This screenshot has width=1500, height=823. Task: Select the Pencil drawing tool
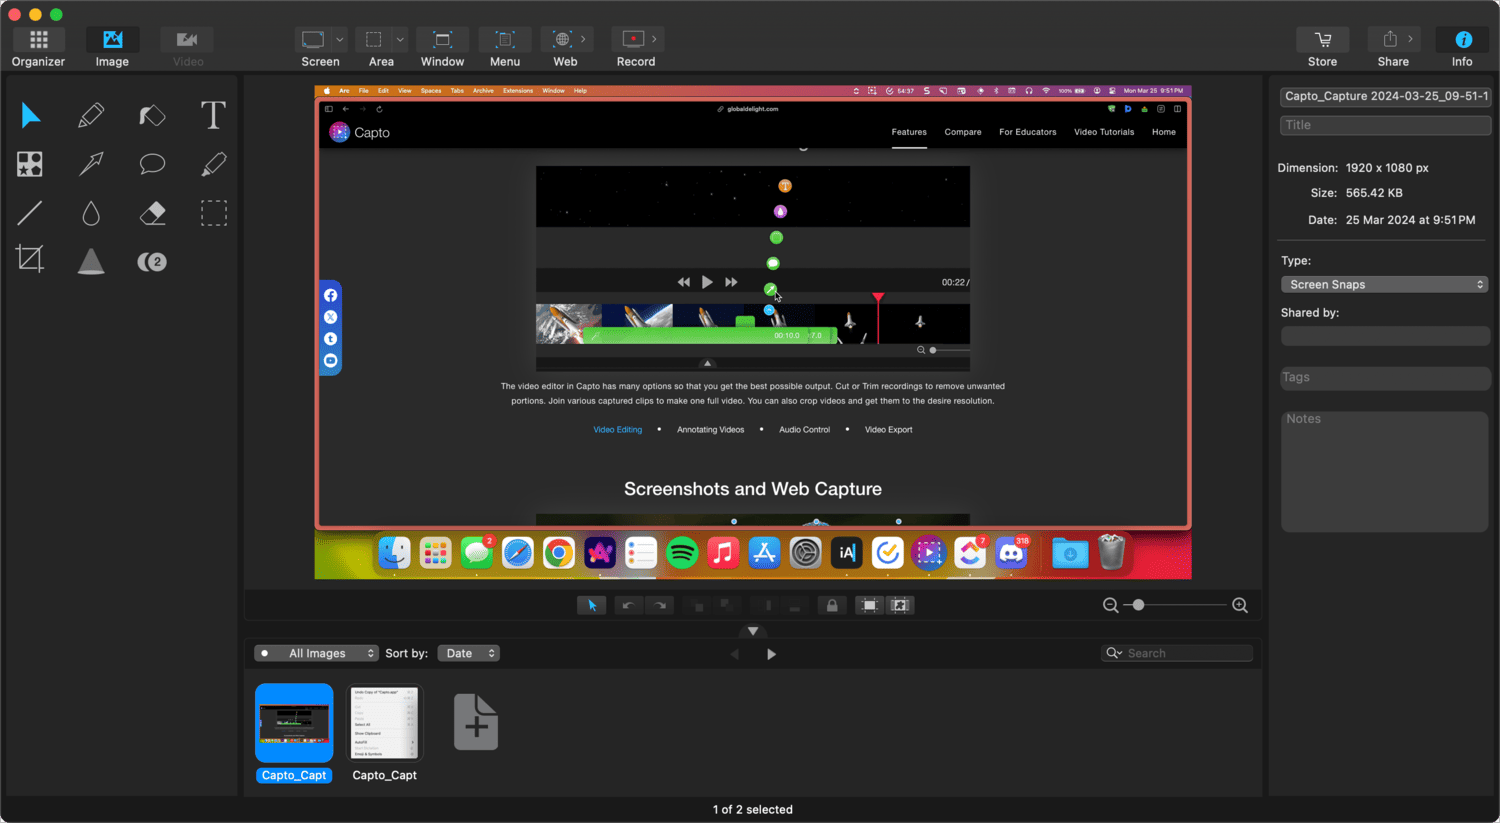[x=91, y=115]
